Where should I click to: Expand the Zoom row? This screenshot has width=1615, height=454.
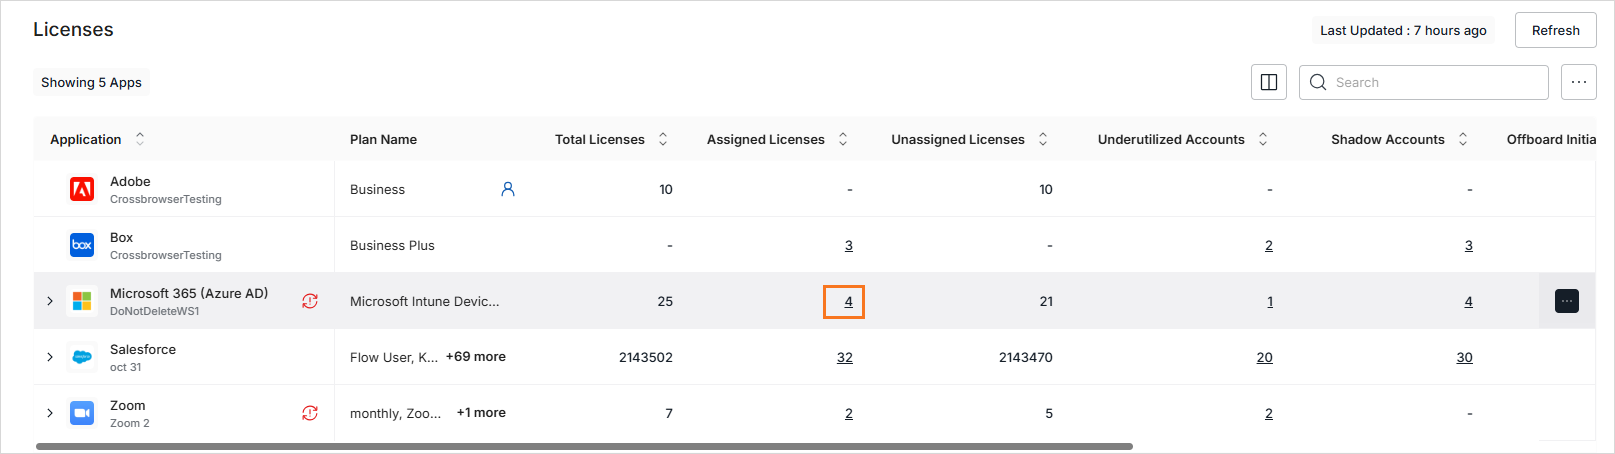(50, 413)
